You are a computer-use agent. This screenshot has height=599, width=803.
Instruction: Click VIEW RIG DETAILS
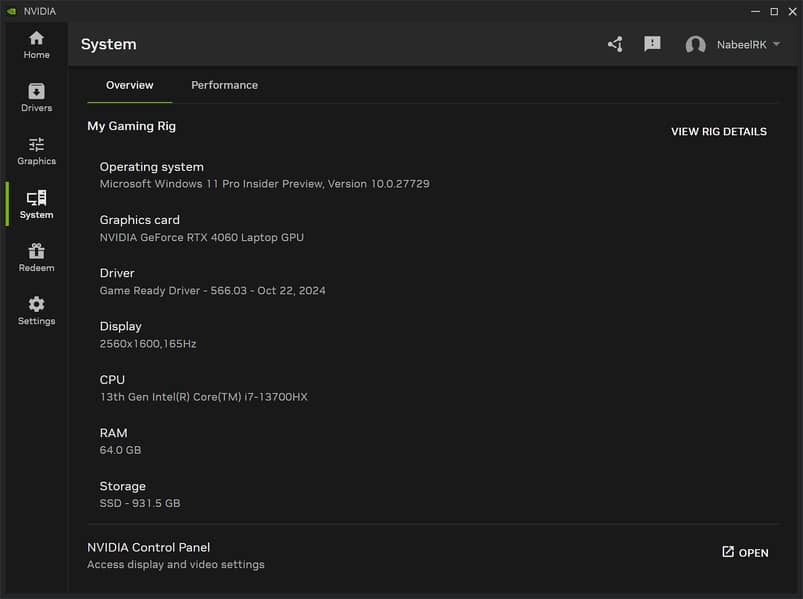pos(718,132)
